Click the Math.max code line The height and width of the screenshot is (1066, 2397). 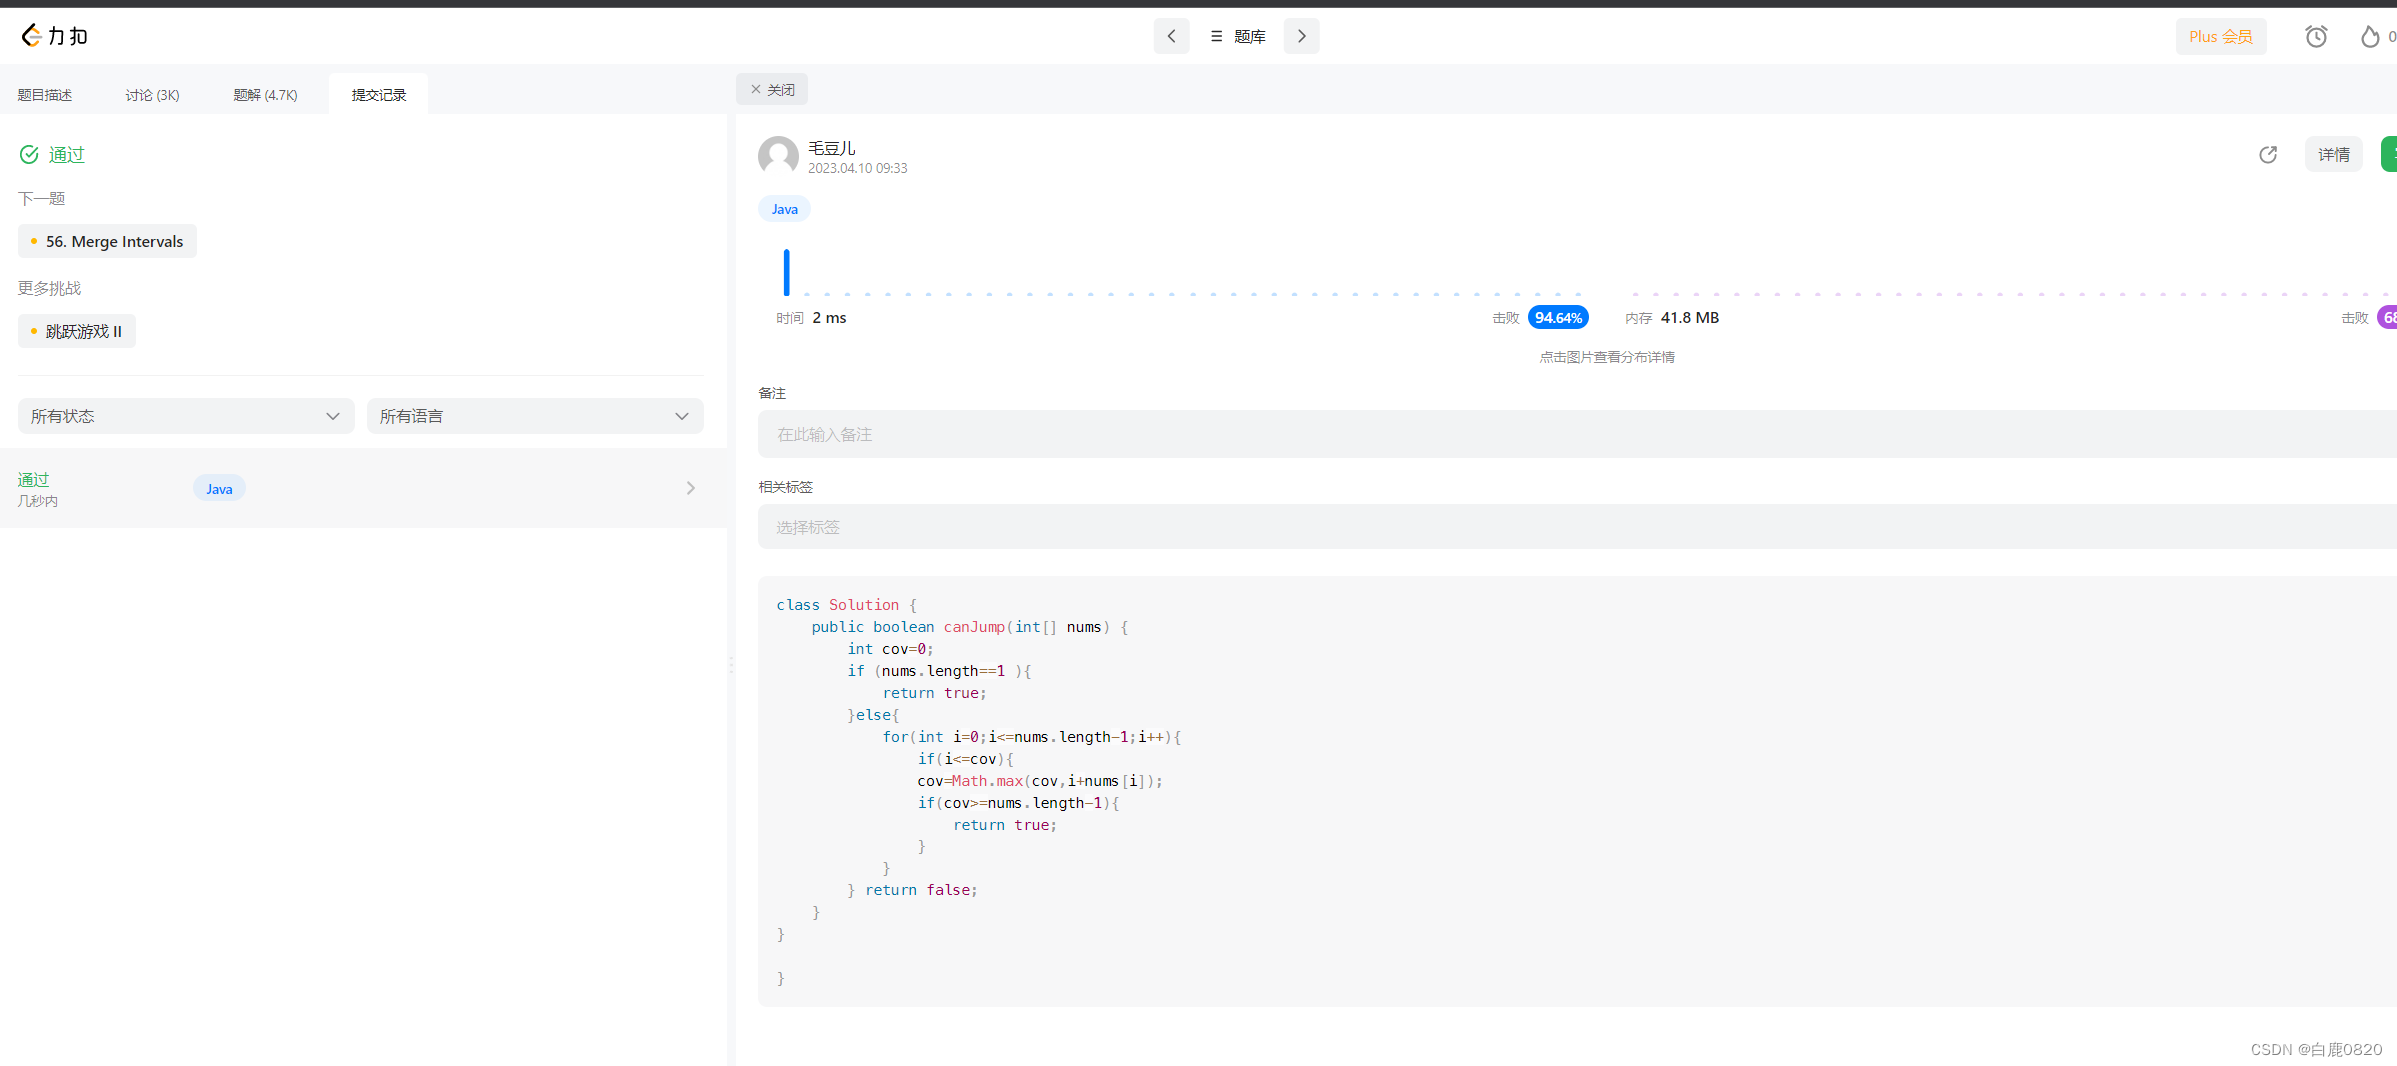(x=1040, y=781)
